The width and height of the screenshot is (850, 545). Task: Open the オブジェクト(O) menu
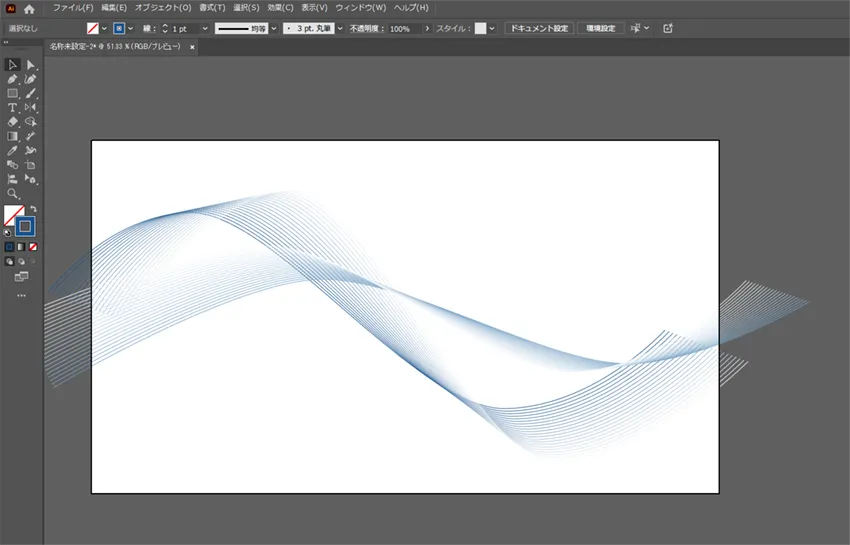point(163,8)
